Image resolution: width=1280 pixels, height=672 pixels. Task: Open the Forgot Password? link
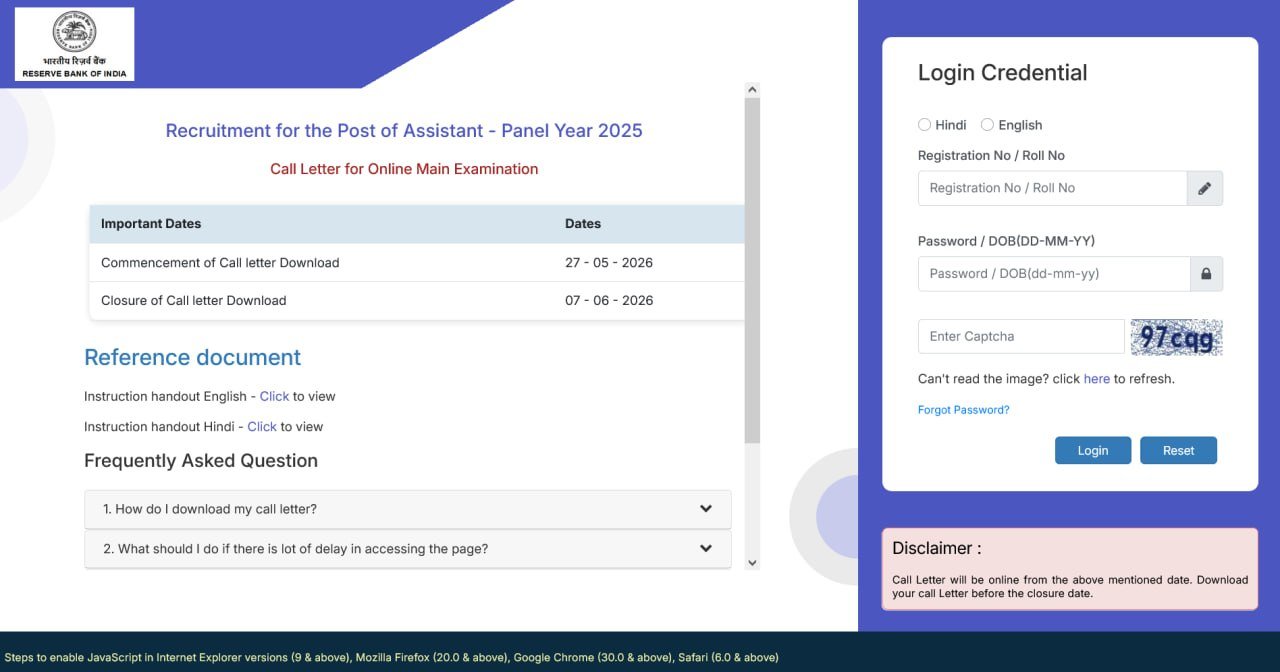[x=963, y=410]
